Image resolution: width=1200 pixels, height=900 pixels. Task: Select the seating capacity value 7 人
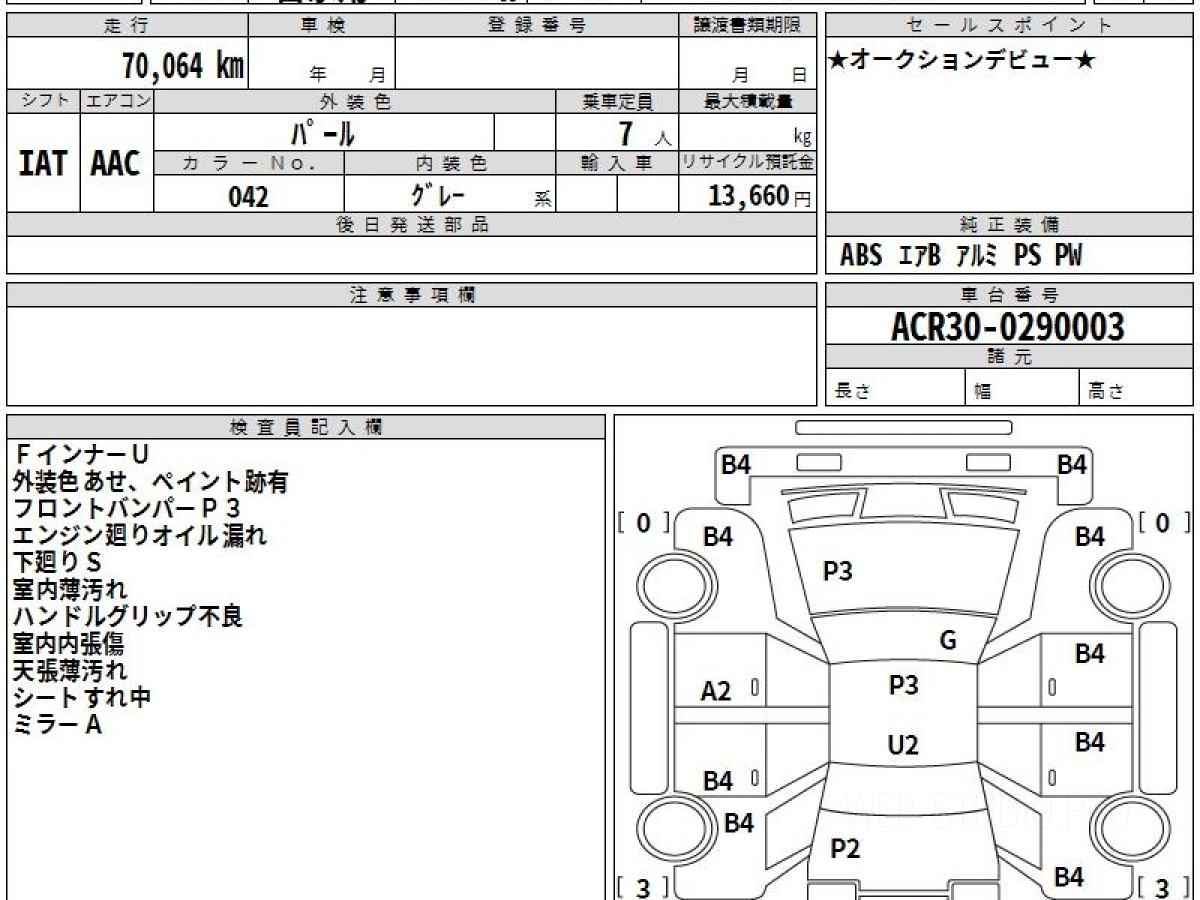point(643,135)
